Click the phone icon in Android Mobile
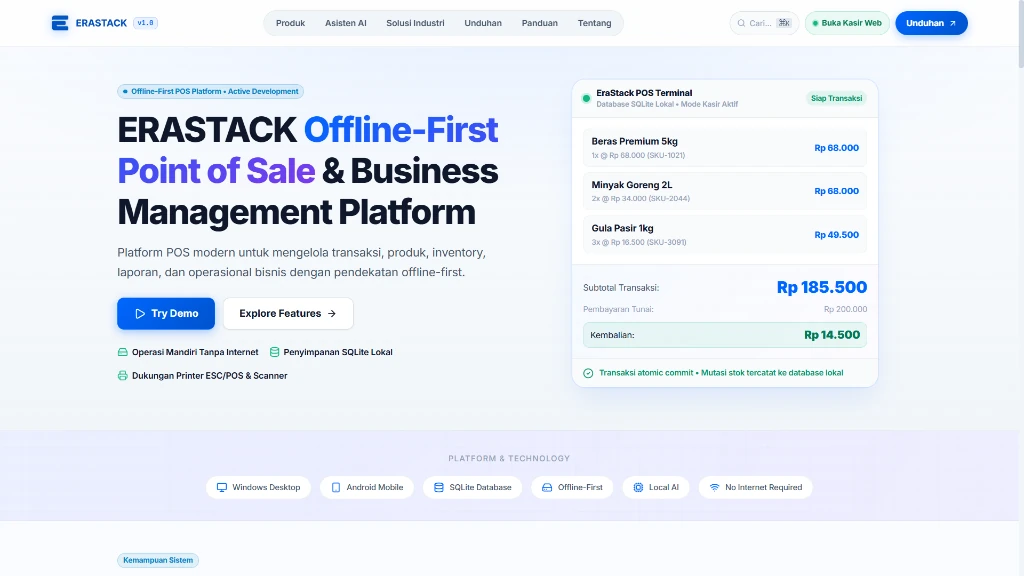The width and height of the screenshot is (1024, 576). (x=336, y=487)
